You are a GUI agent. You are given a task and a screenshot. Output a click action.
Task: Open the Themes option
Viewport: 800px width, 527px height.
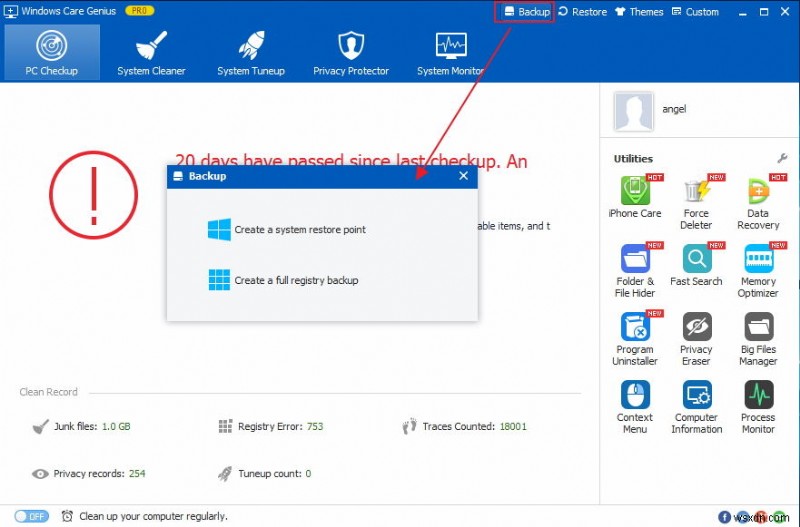pos(639,12)
